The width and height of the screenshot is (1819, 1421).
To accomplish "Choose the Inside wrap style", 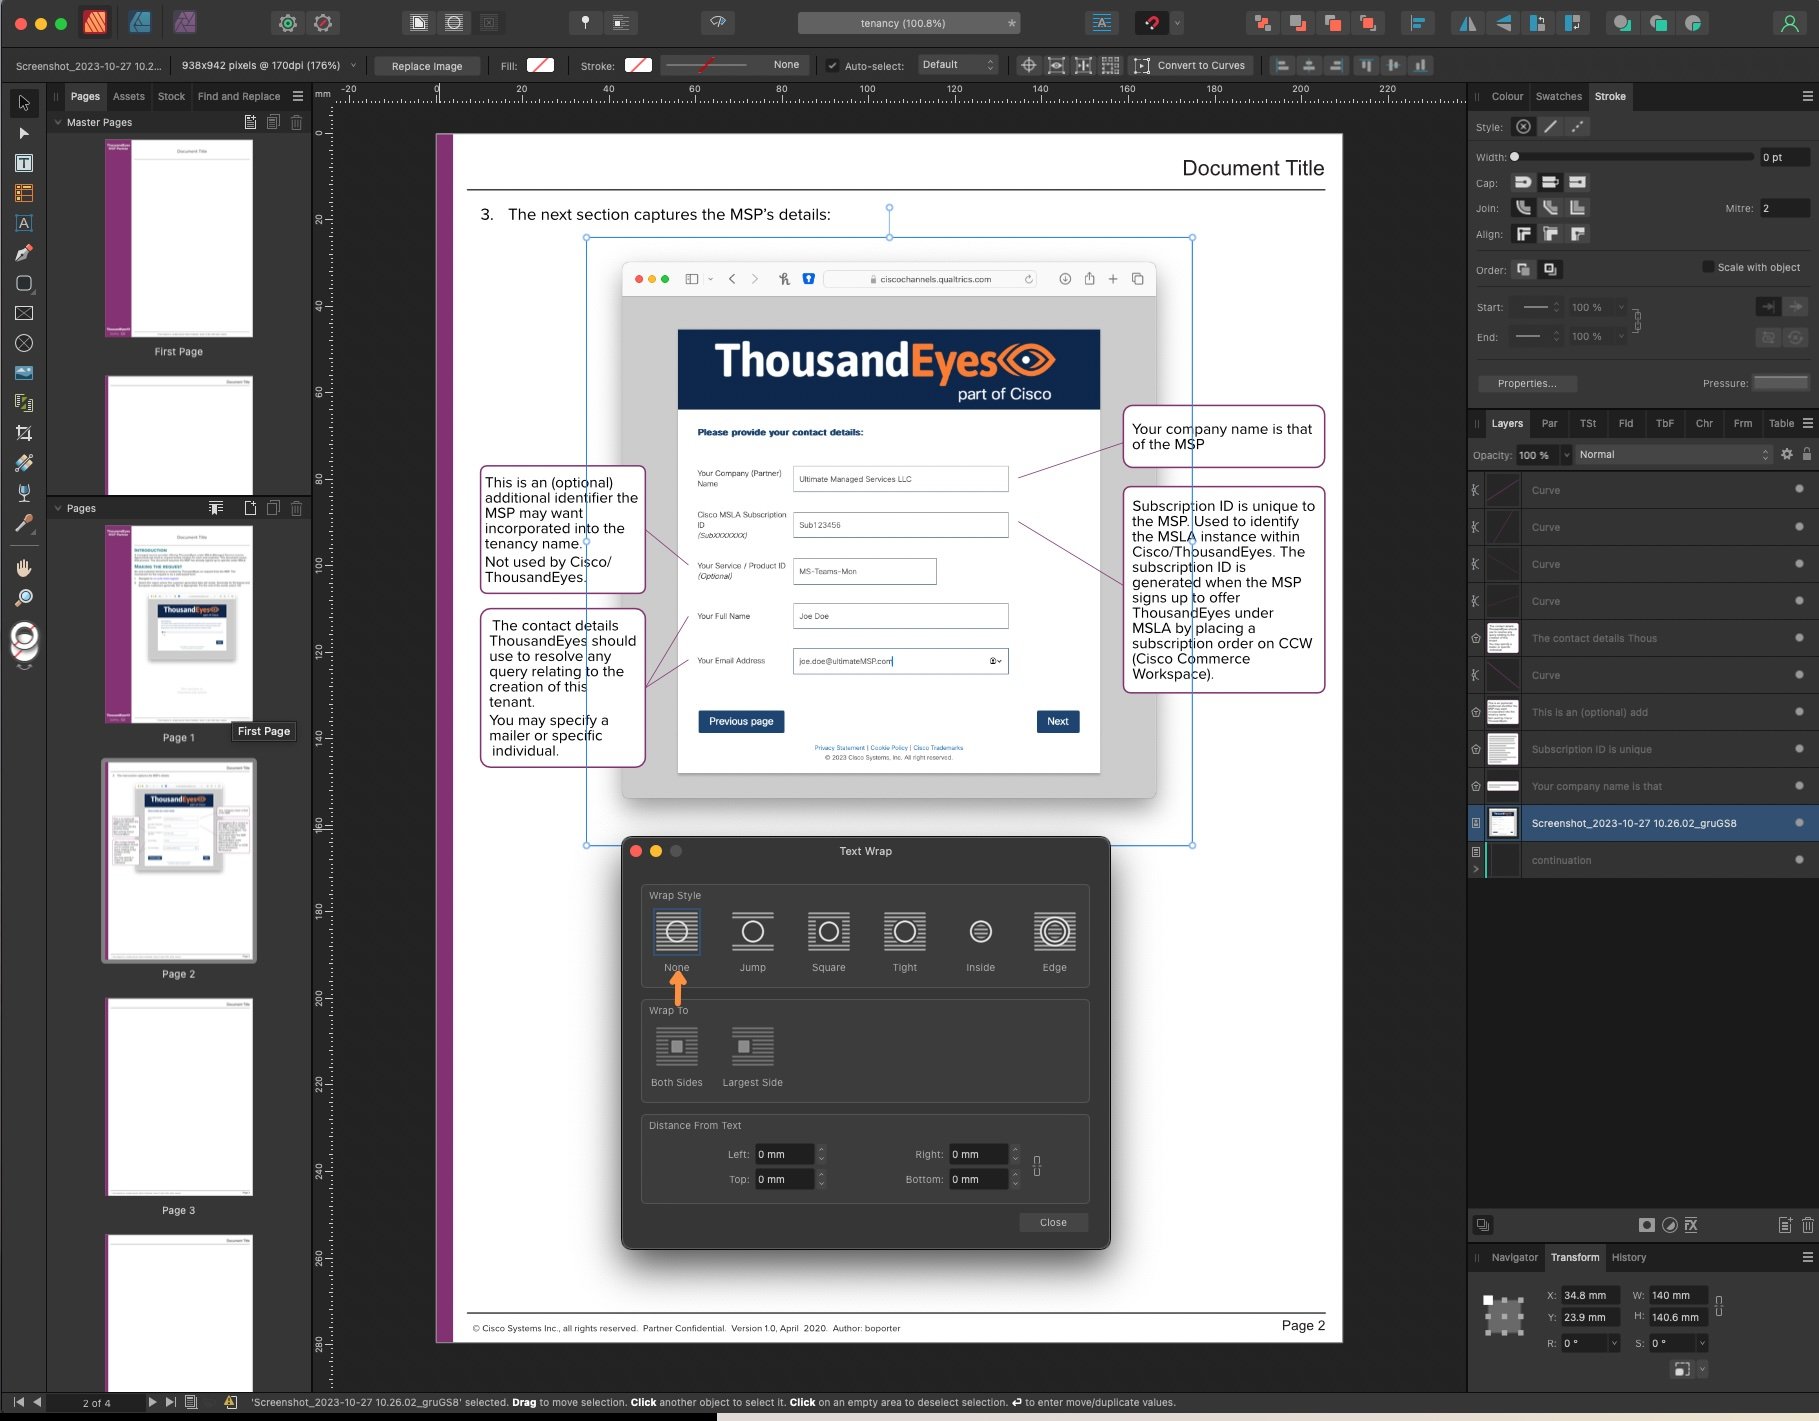I will tap(981, 941).
